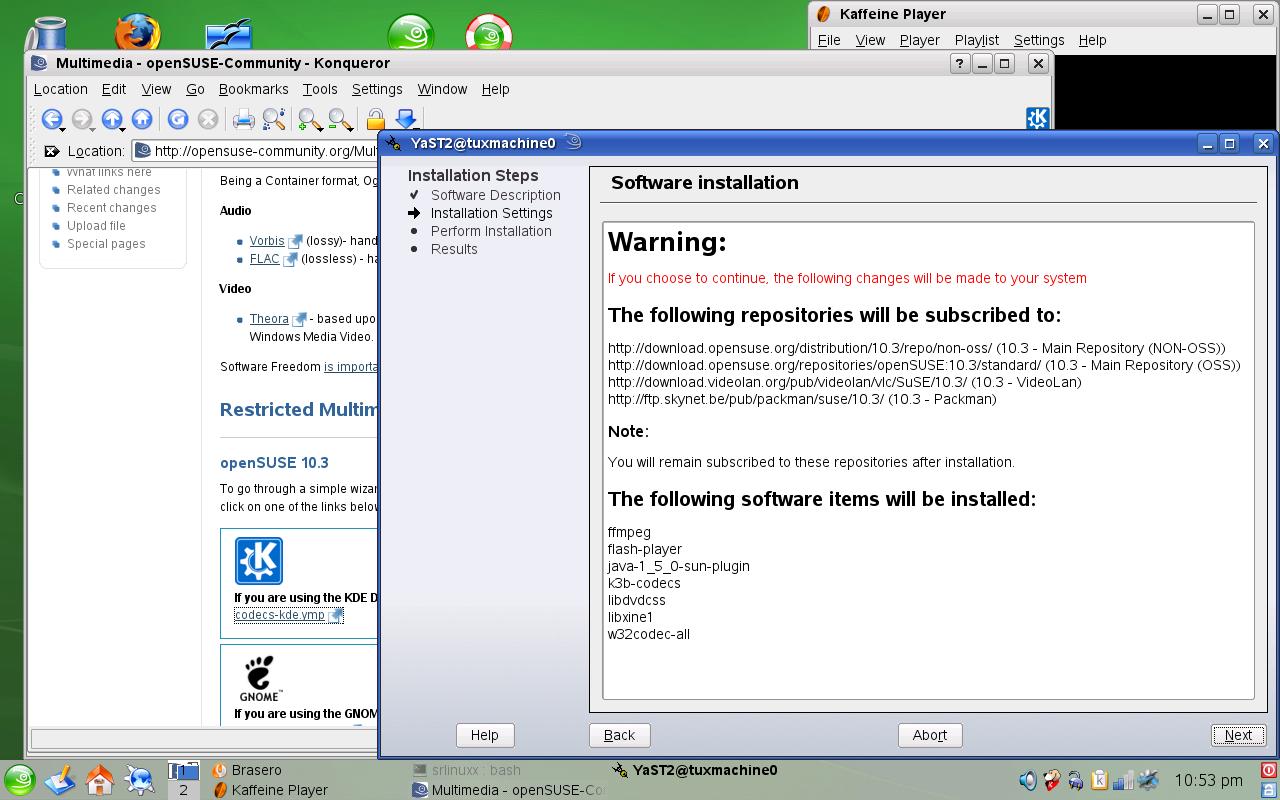This screenshot has width=1280, height=800.
Task: Click the VideoLan repository URL line
Action: [x=845, y=382]
